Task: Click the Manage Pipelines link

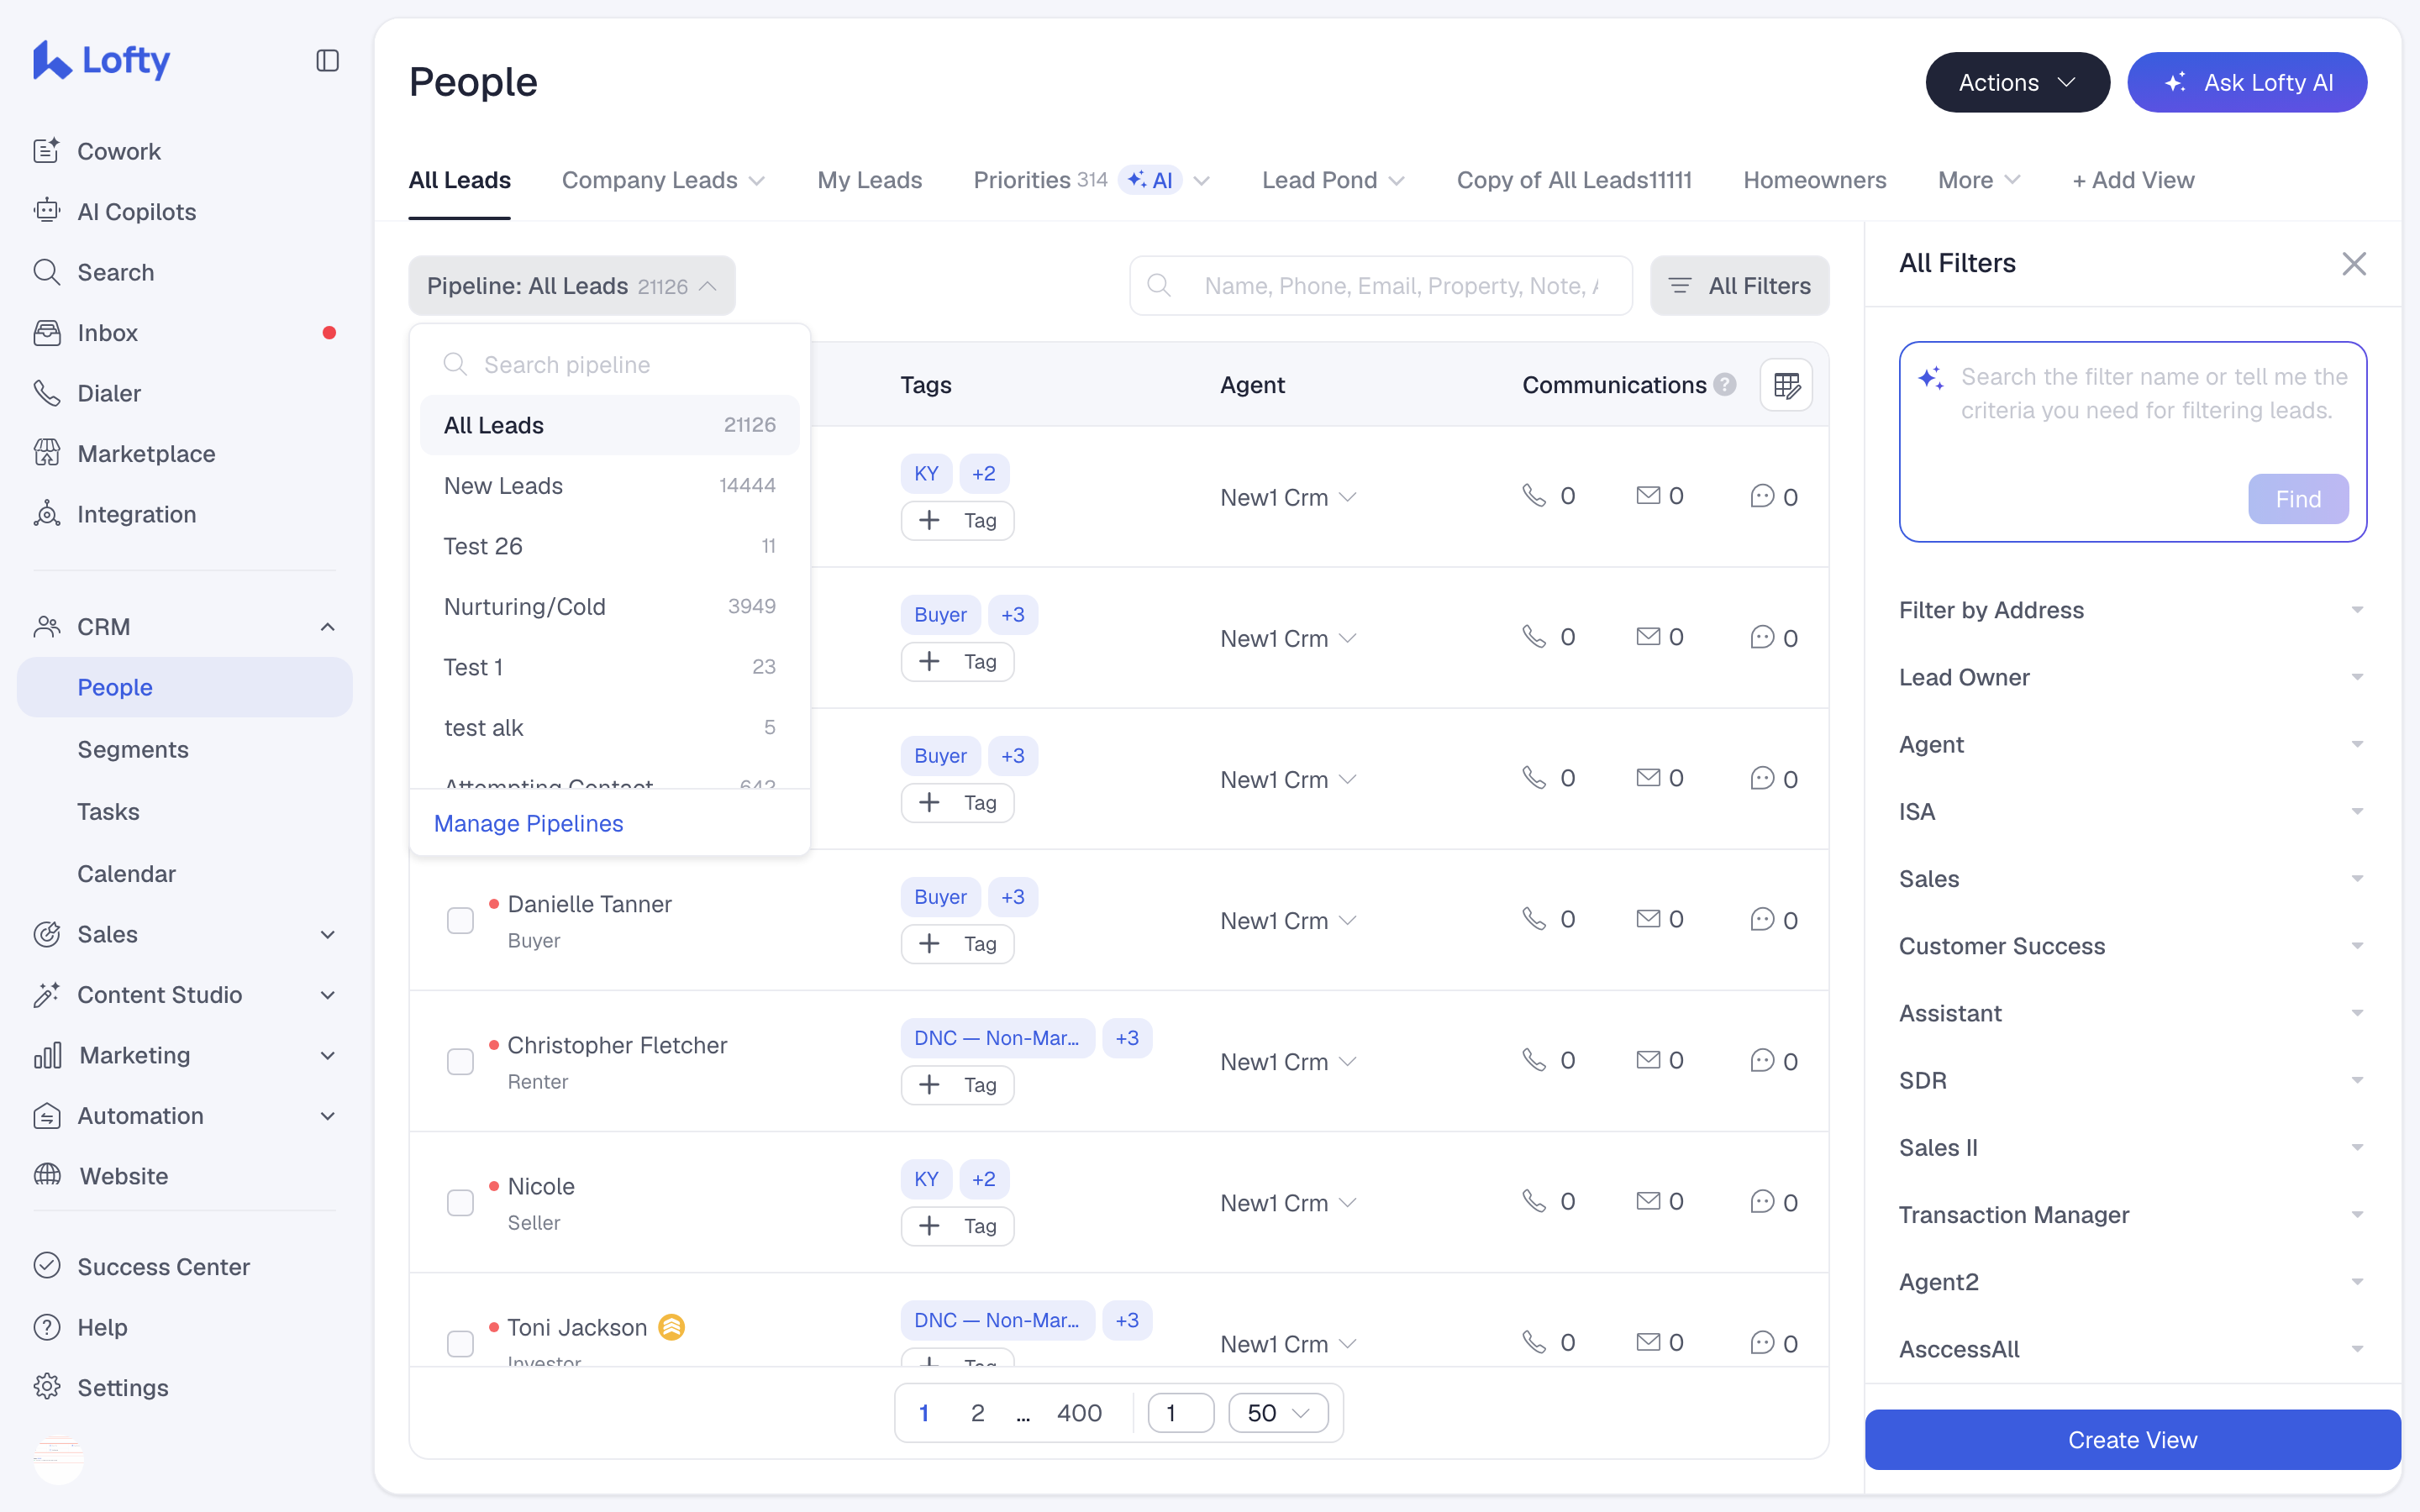Action: tap(528, 823)
